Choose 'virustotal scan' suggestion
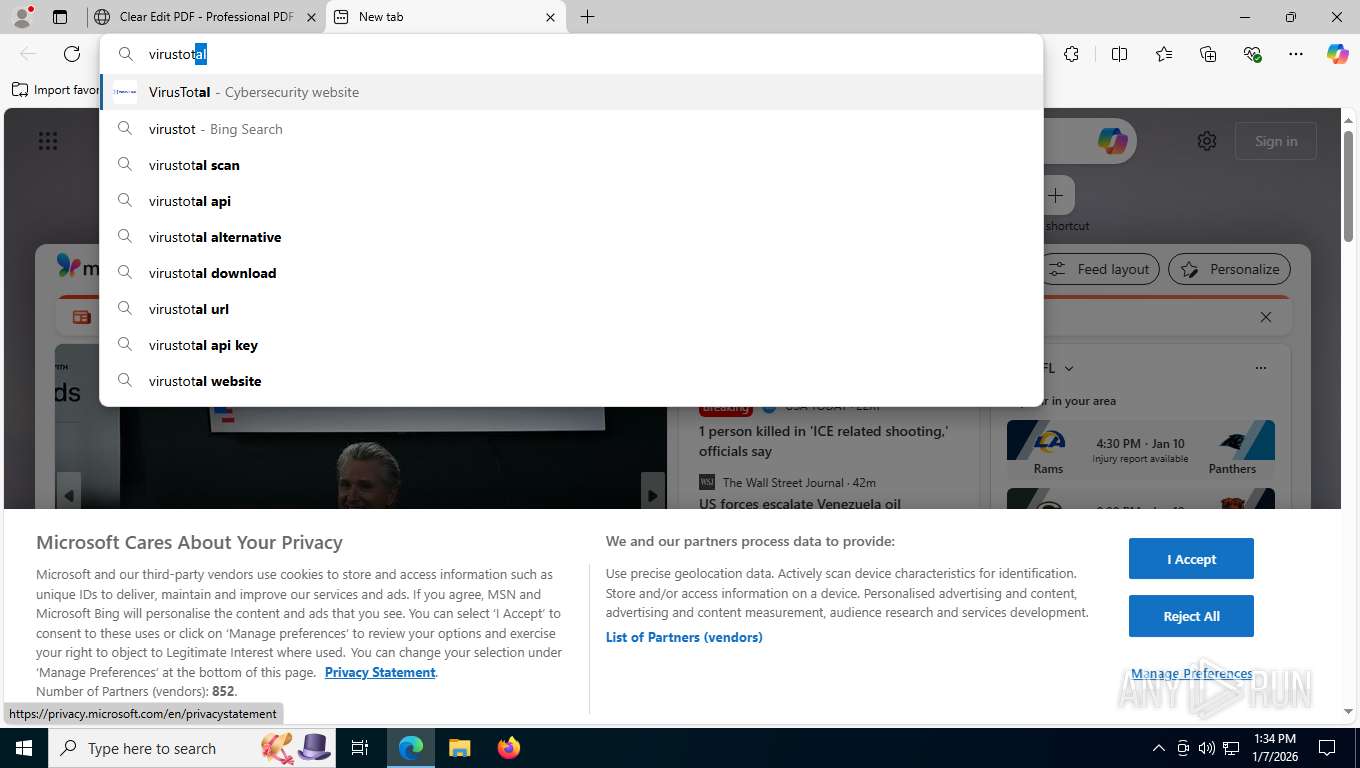Image resolution: width=1360 pixels, height=768 pixels. click(571, 165)
